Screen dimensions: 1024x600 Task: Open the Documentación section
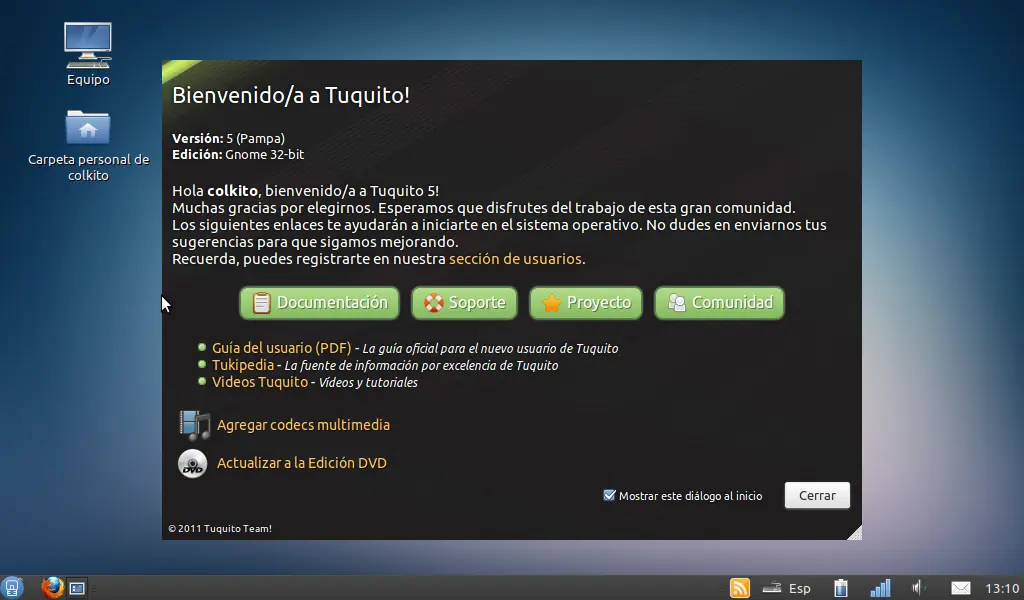[319, 303]
